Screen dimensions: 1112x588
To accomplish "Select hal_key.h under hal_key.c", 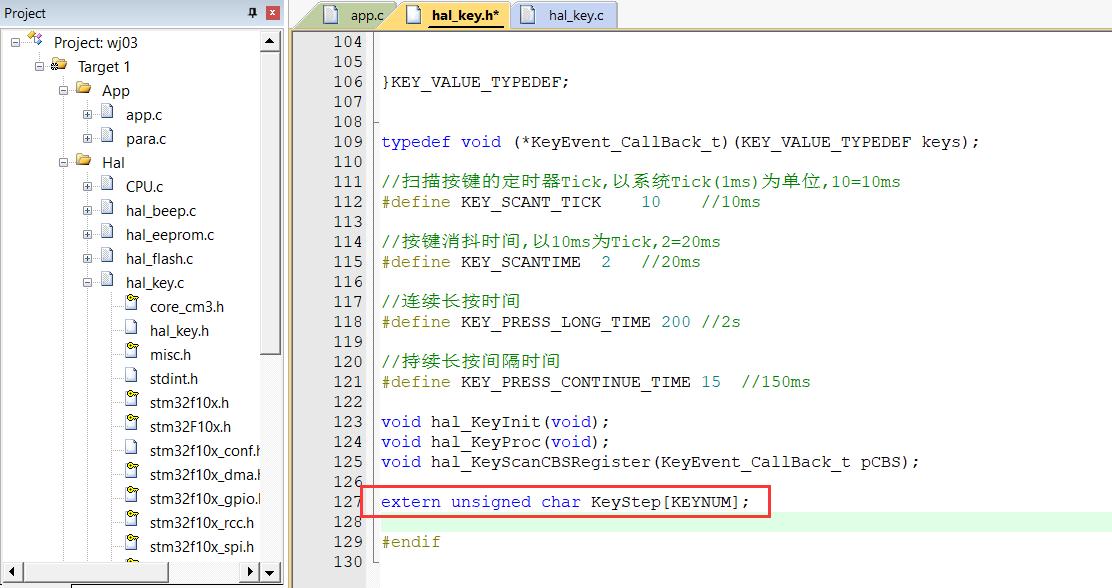I will pyautogui.click(x=179, y=331).
